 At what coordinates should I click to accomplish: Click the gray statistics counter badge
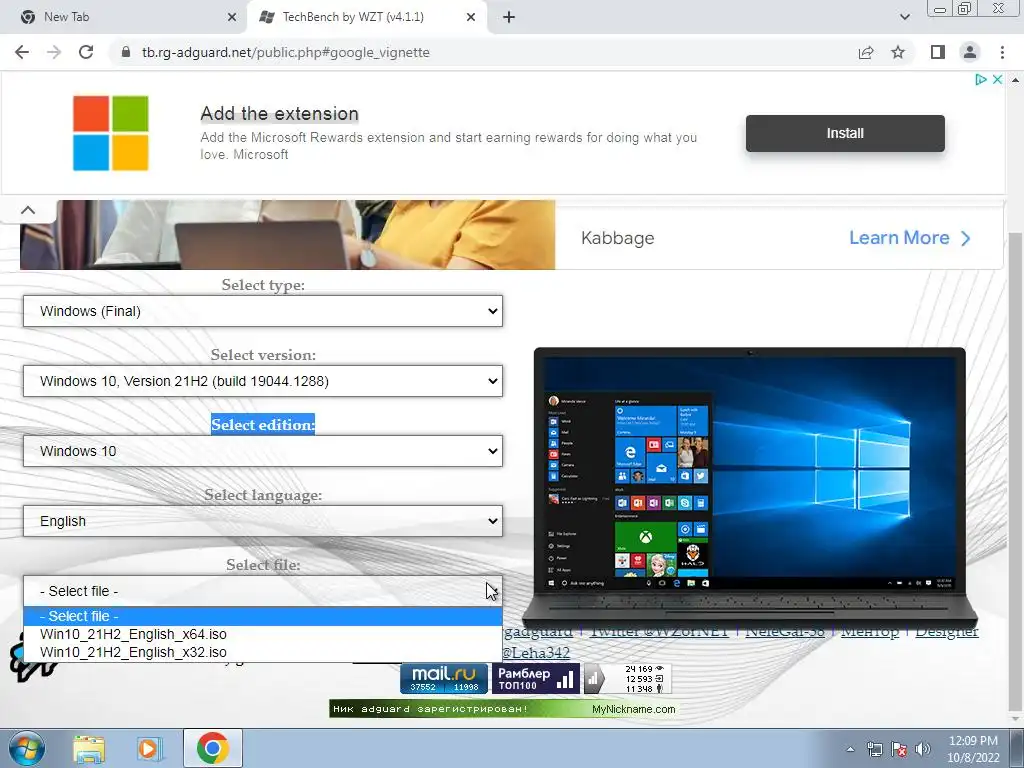(x=627, y=679)
